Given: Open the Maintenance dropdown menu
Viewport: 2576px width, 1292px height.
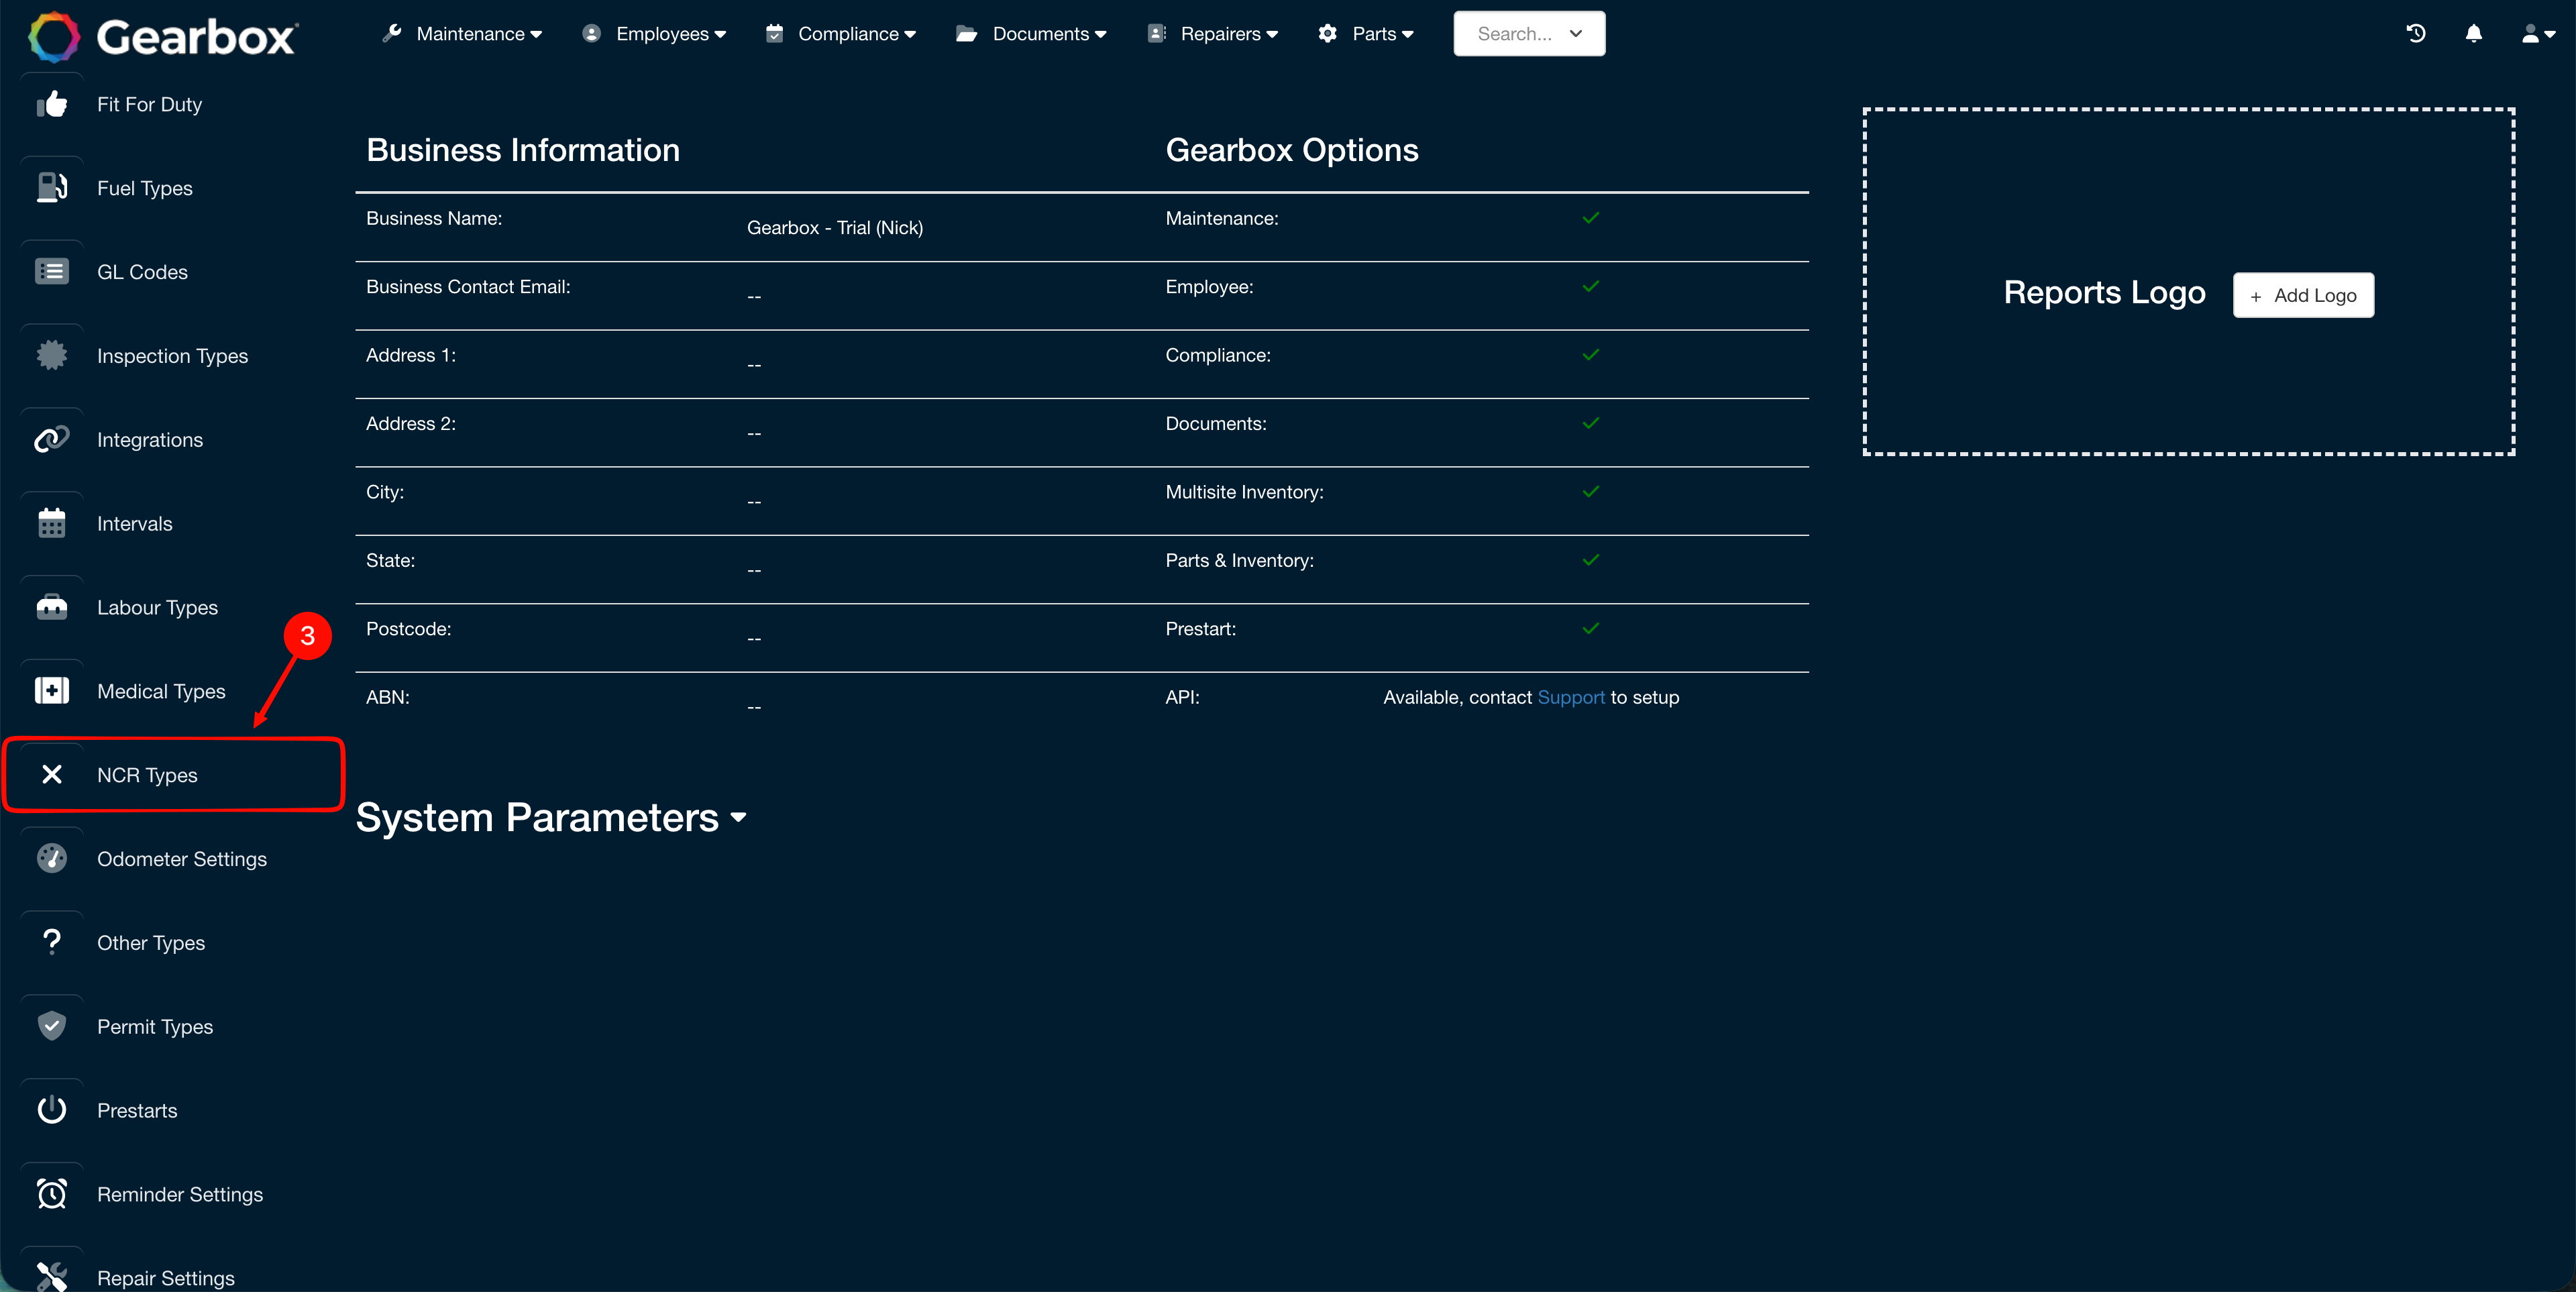Looking at the screenshot, I should (x=462, y=34).
